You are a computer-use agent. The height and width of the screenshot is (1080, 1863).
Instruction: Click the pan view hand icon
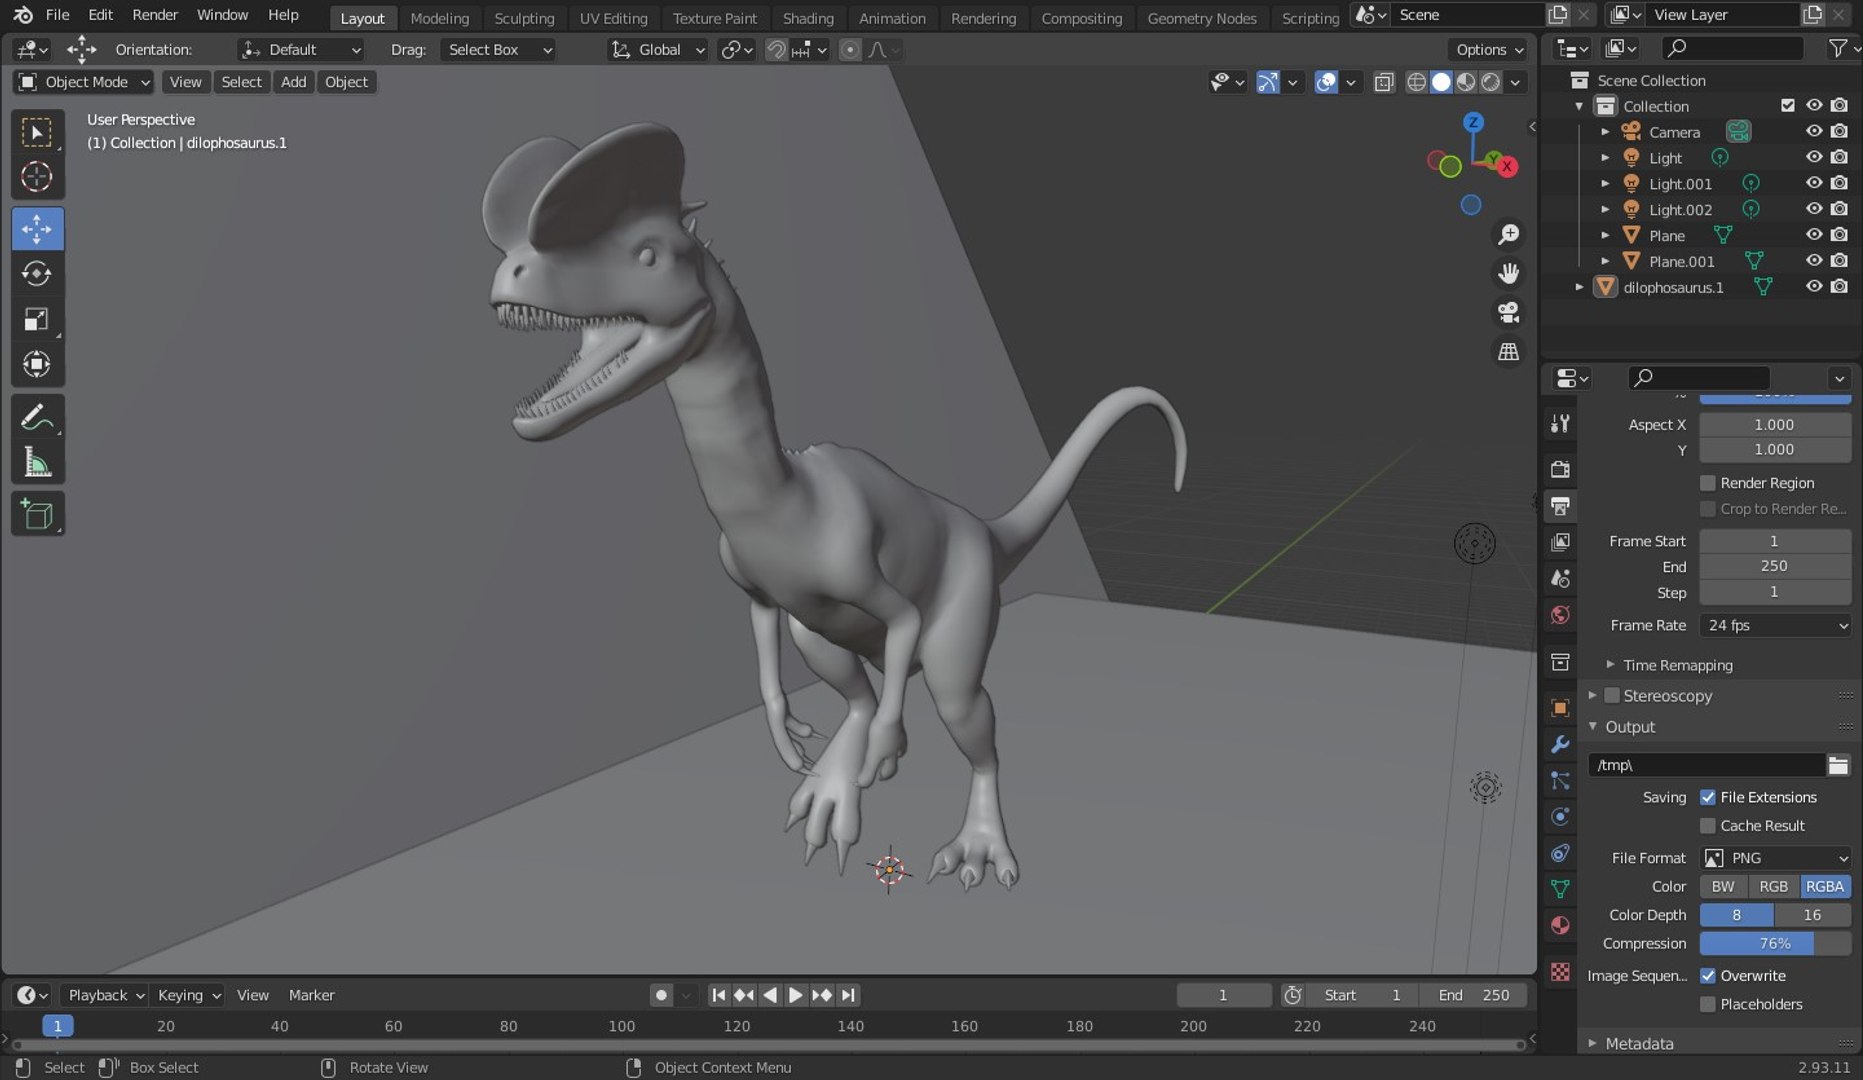[1508, 273]
